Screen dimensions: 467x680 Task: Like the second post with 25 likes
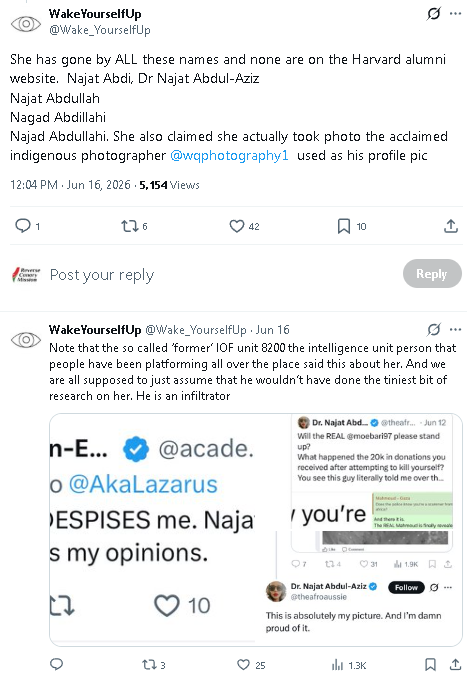(x=244, y=664)
